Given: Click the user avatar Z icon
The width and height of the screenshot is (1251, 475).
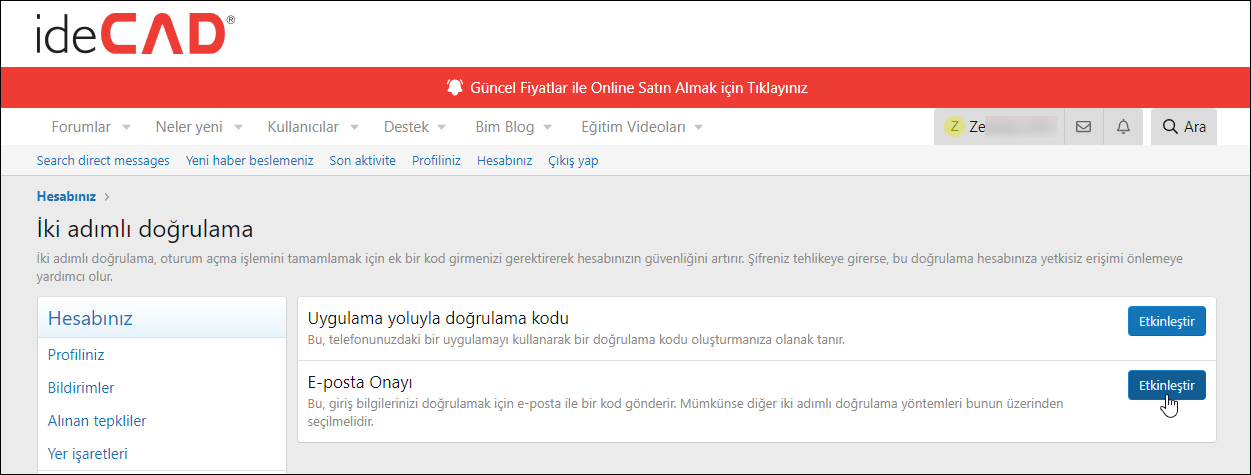Looking at the screenshot, I should [954, 127].
